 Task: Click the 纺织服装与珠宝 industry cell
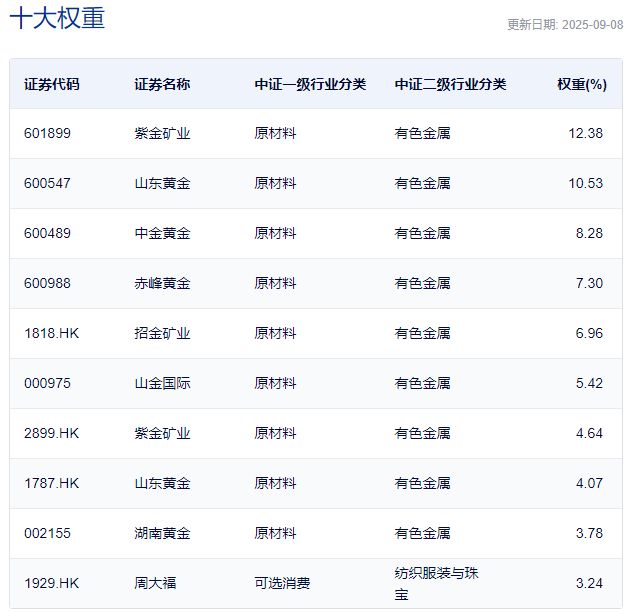click(x=437, y=583)
